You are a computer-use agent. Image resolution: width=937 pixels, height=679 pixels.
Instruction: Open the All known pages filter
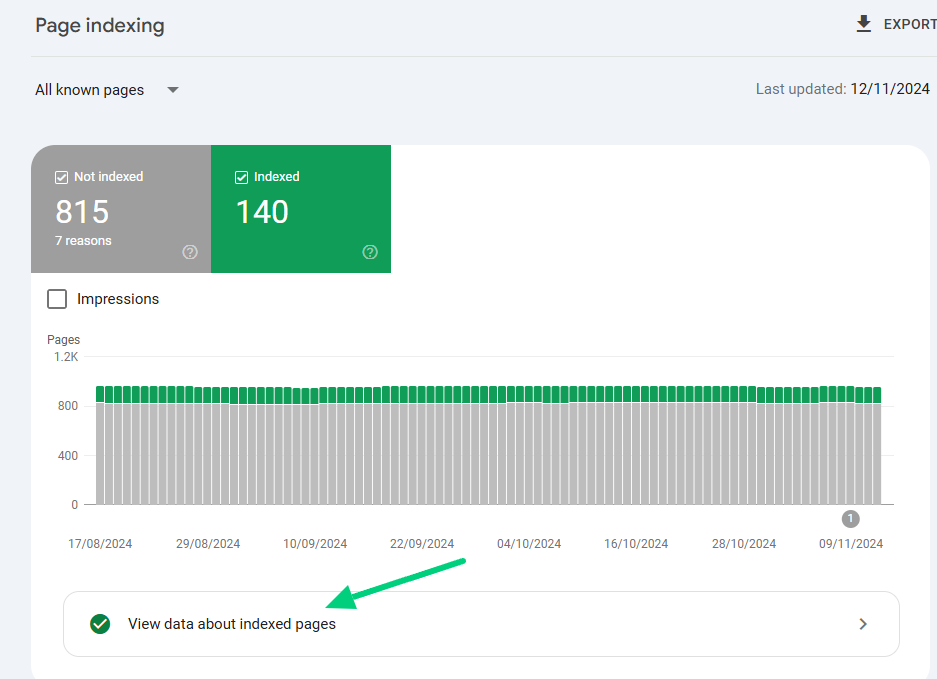coord(90,90)
